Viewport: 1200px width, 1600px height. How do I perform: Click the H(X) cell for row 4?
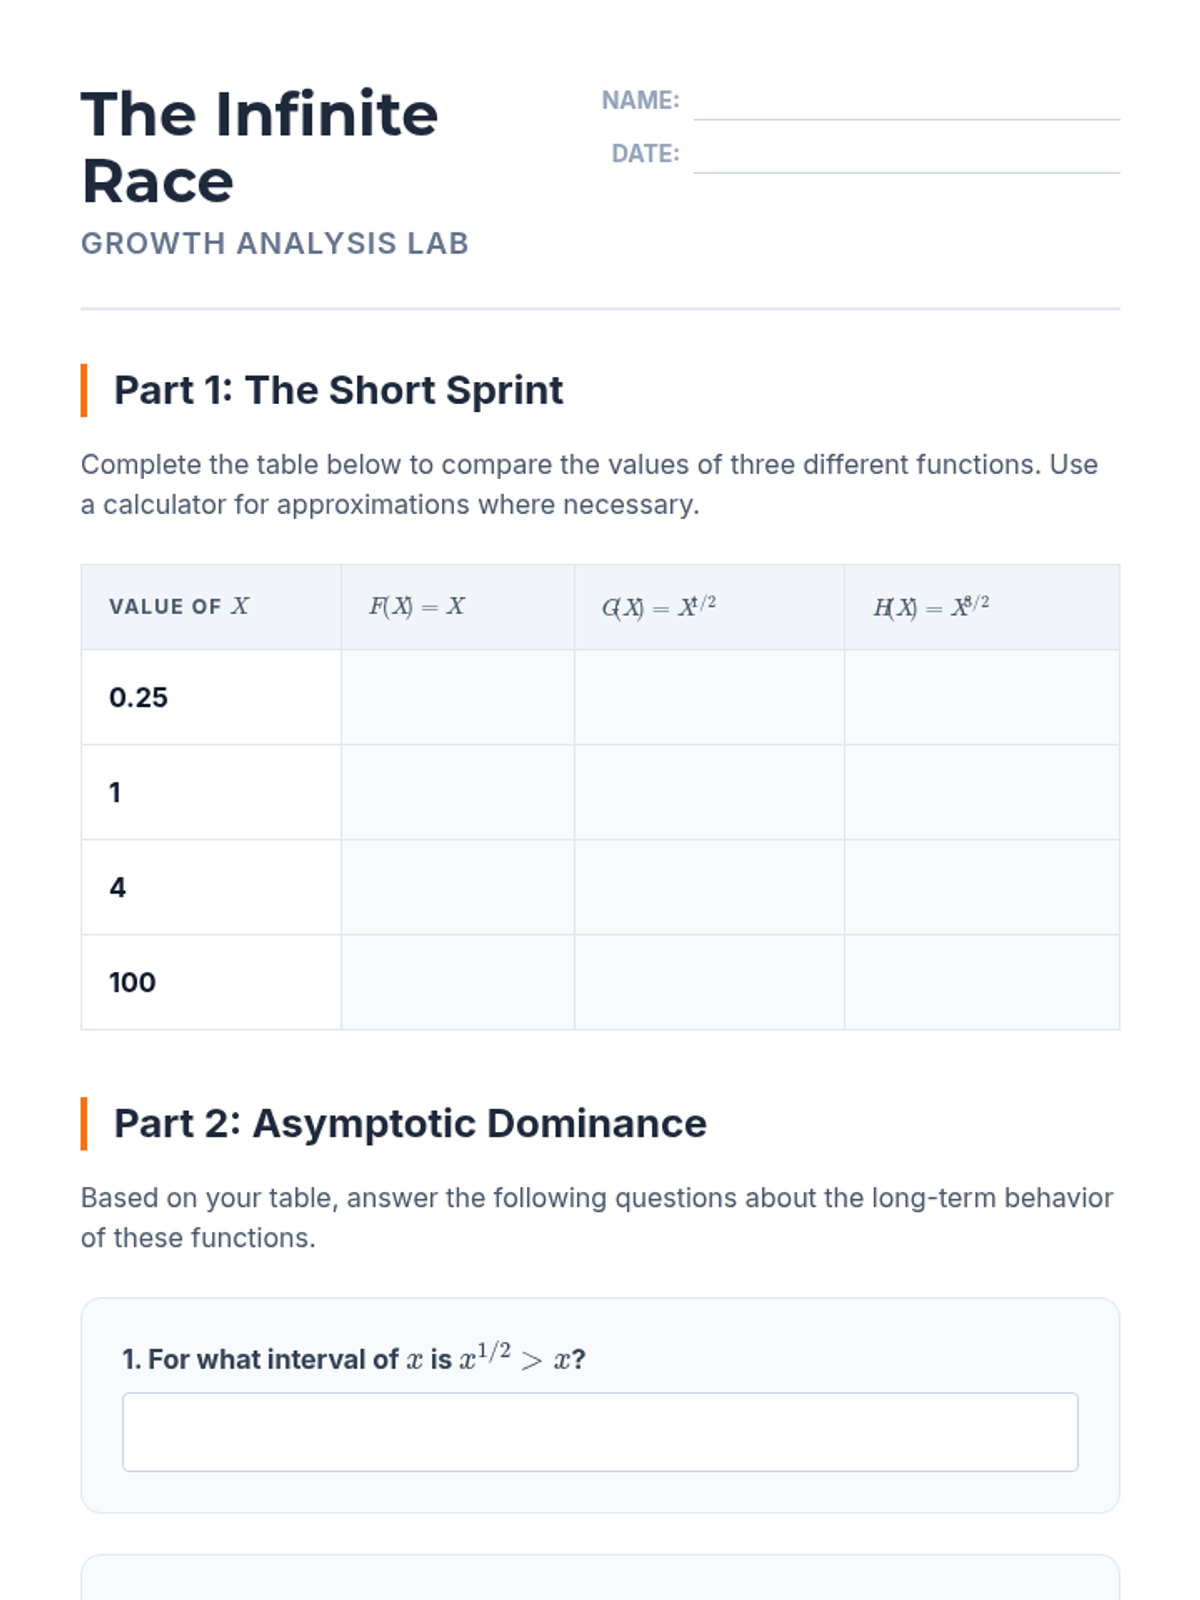coord(981,887)
